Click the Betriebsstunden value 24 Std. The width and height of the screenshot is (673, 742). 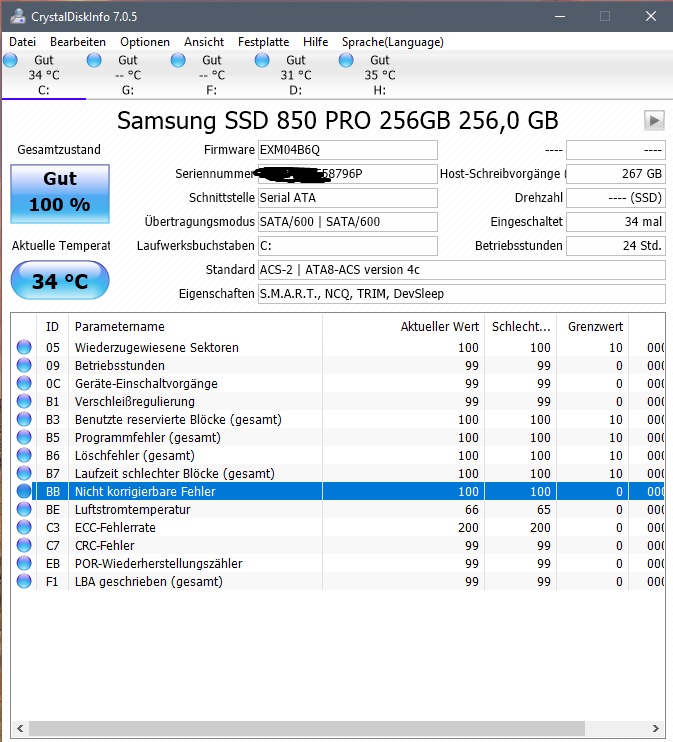point(616,246)
